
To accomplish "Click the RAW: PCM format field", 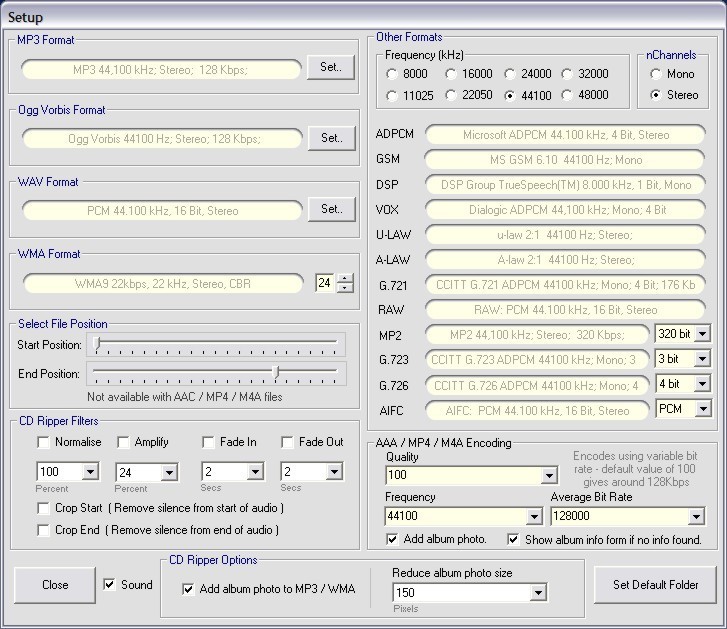I will coord(566,310).
